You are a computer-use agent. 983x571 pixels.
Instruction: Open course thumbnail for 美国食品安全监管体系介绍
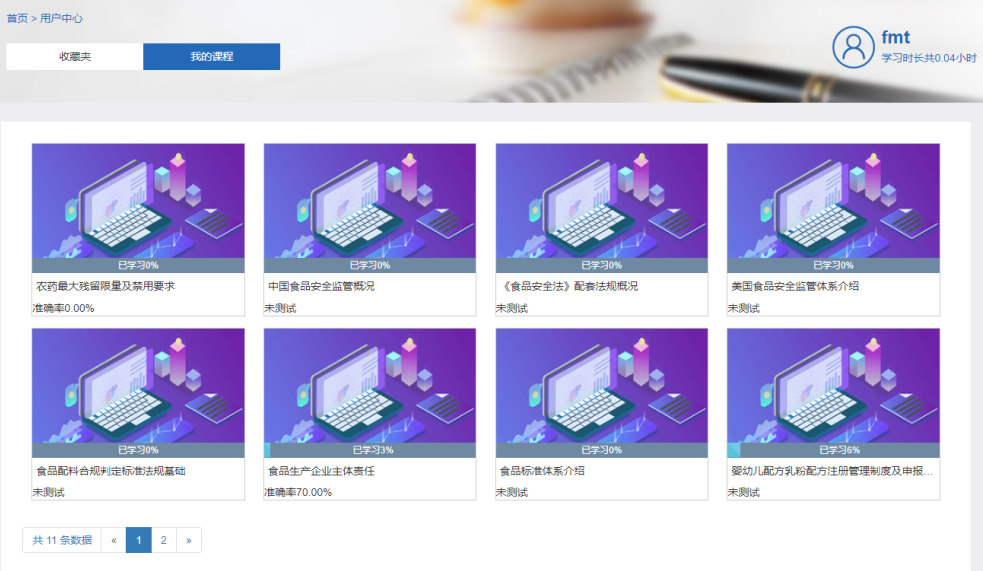coord(833,201)
